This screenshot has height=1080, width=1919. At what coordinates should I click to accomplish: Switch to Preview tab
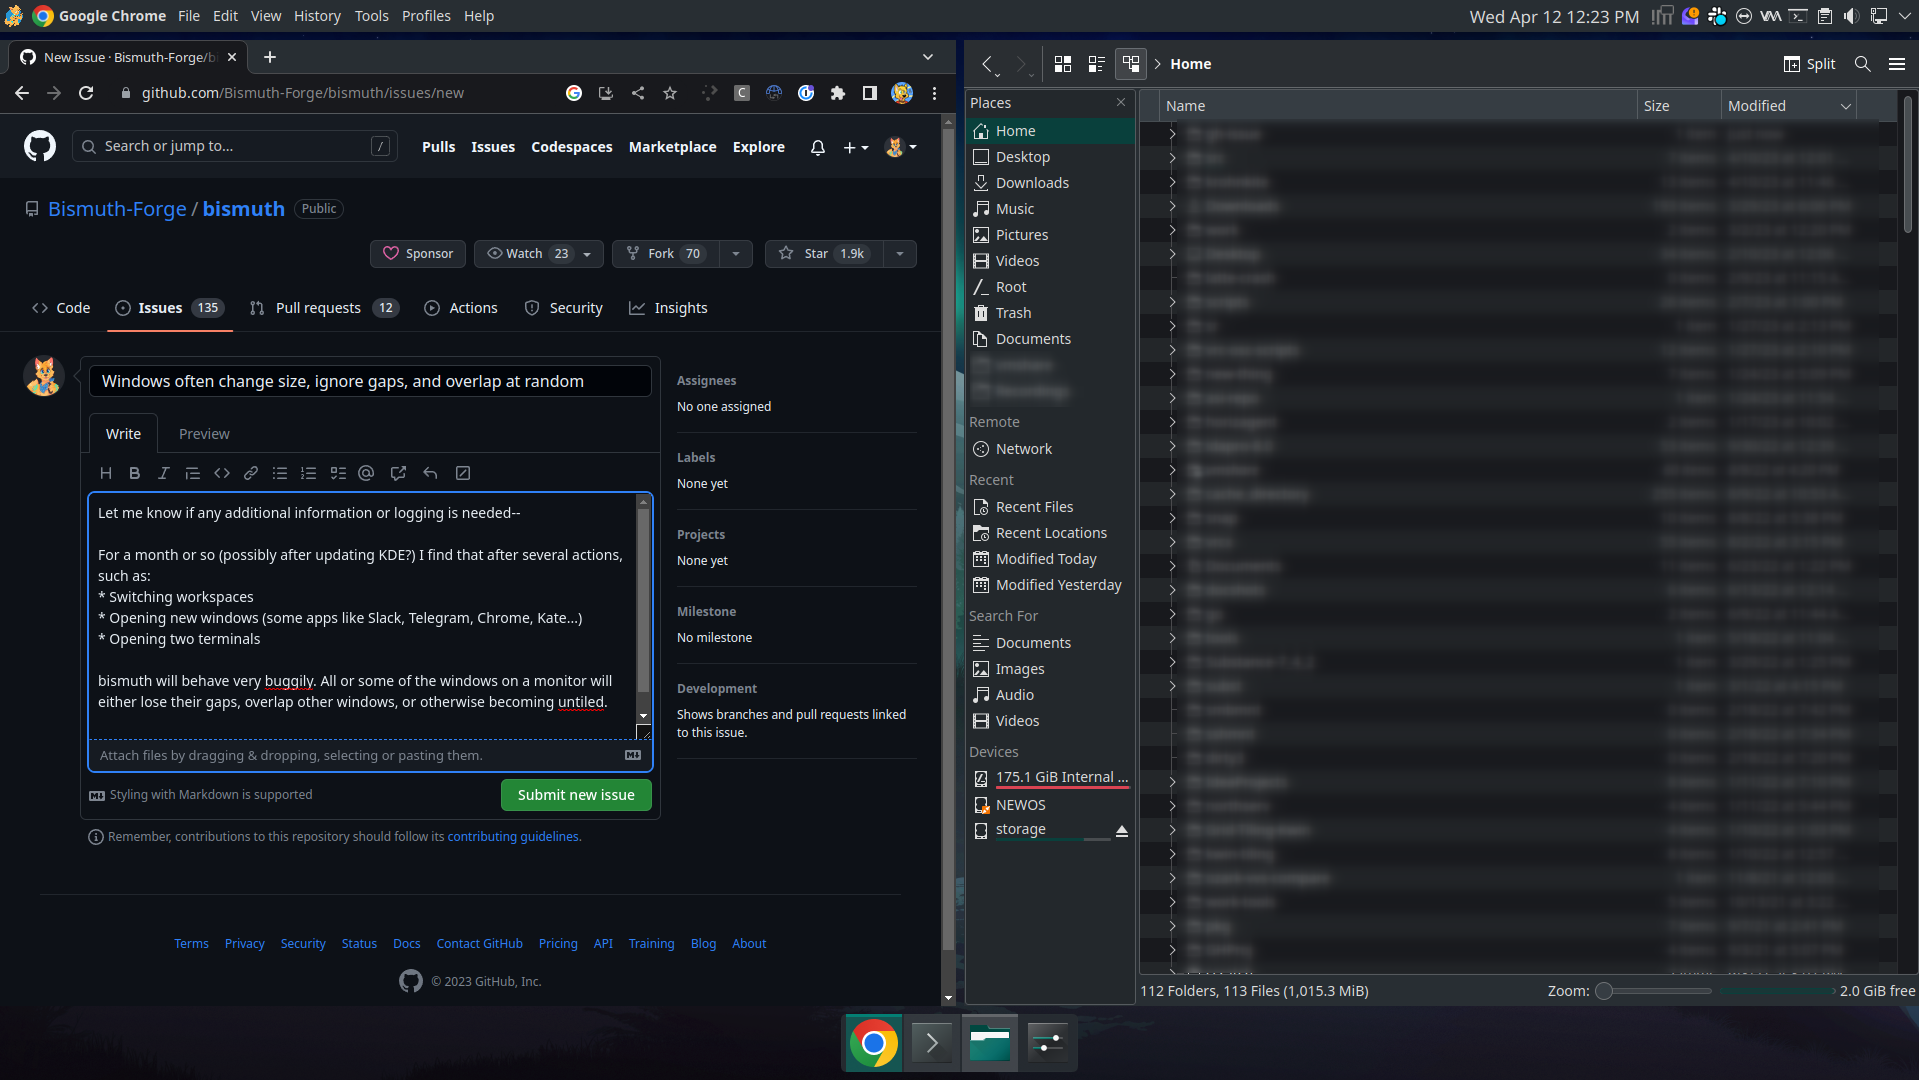[204, 434]
